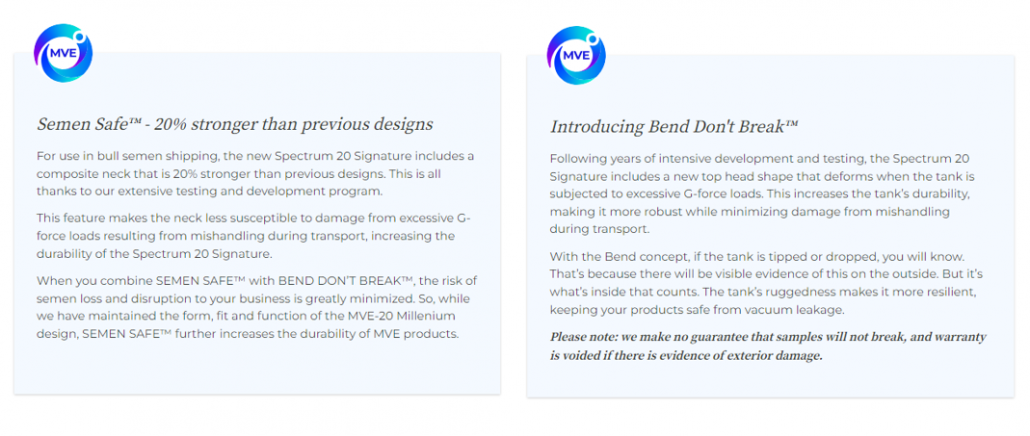Viewport: 1030px width, 436px height.
Task: Click the MVE logo on Semen Safe card
Action: pyautogui.click(x=63, y=53)
